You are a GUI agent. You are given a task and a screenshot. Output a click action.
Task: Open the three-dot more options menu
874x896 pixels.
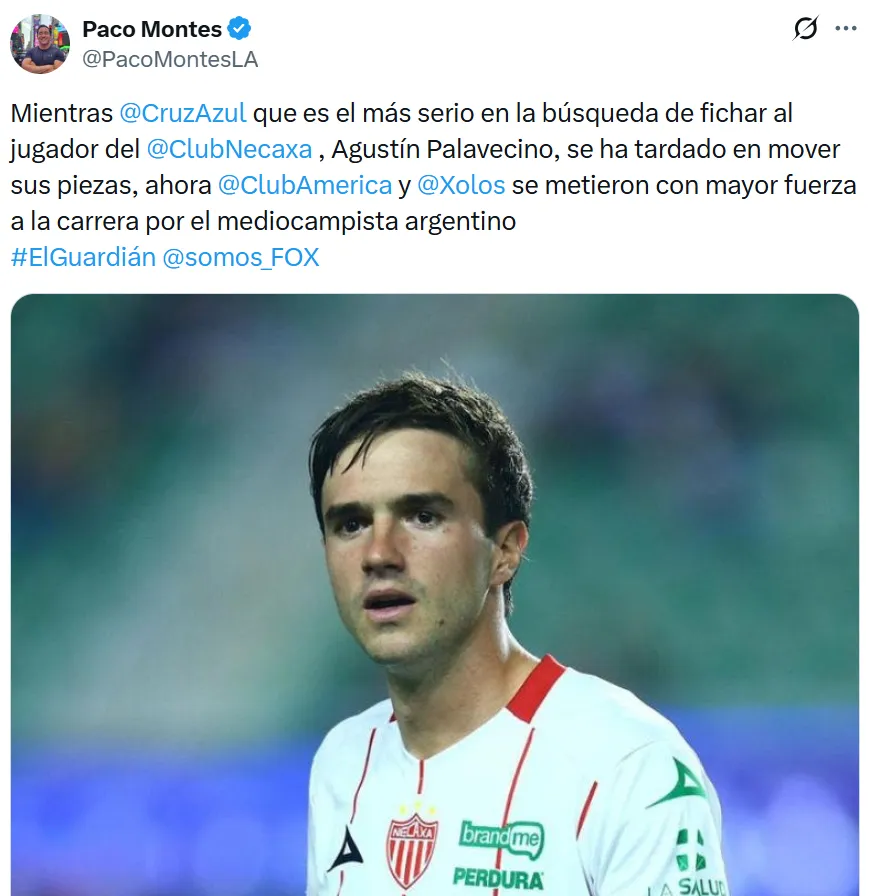point(846,29)
